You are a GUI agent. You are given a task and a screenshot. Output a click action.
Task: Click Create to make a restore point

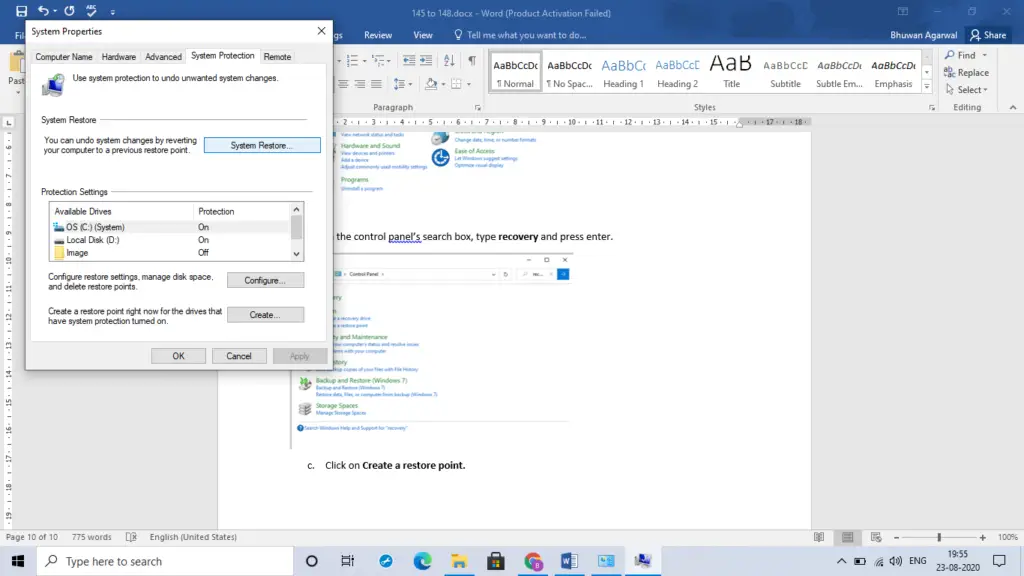265,315
